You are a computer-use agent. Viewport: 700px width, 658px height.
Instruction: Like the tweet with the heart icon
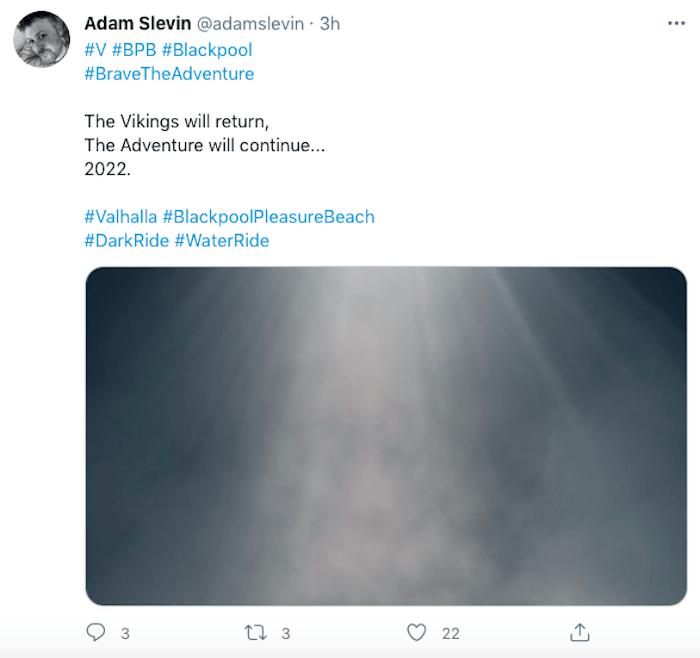[x=417, y=632]
